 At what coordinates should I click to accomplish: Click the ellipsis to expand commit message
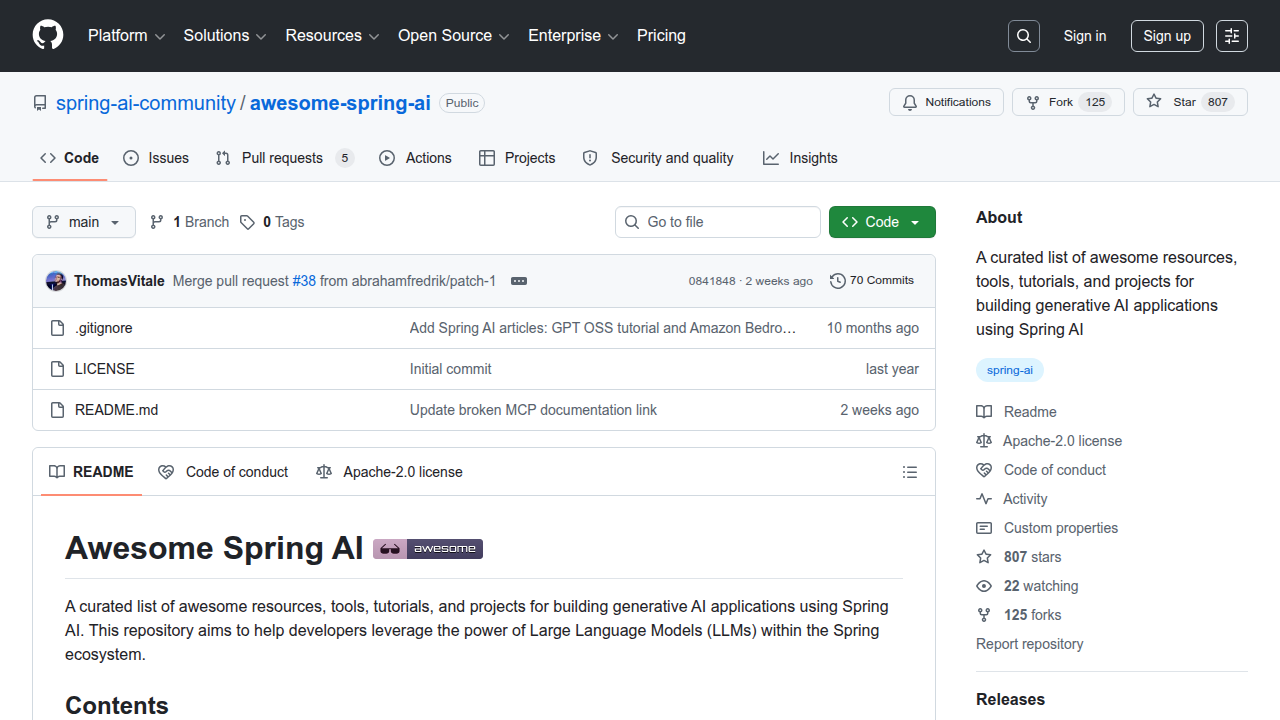[x=519, y=281]
